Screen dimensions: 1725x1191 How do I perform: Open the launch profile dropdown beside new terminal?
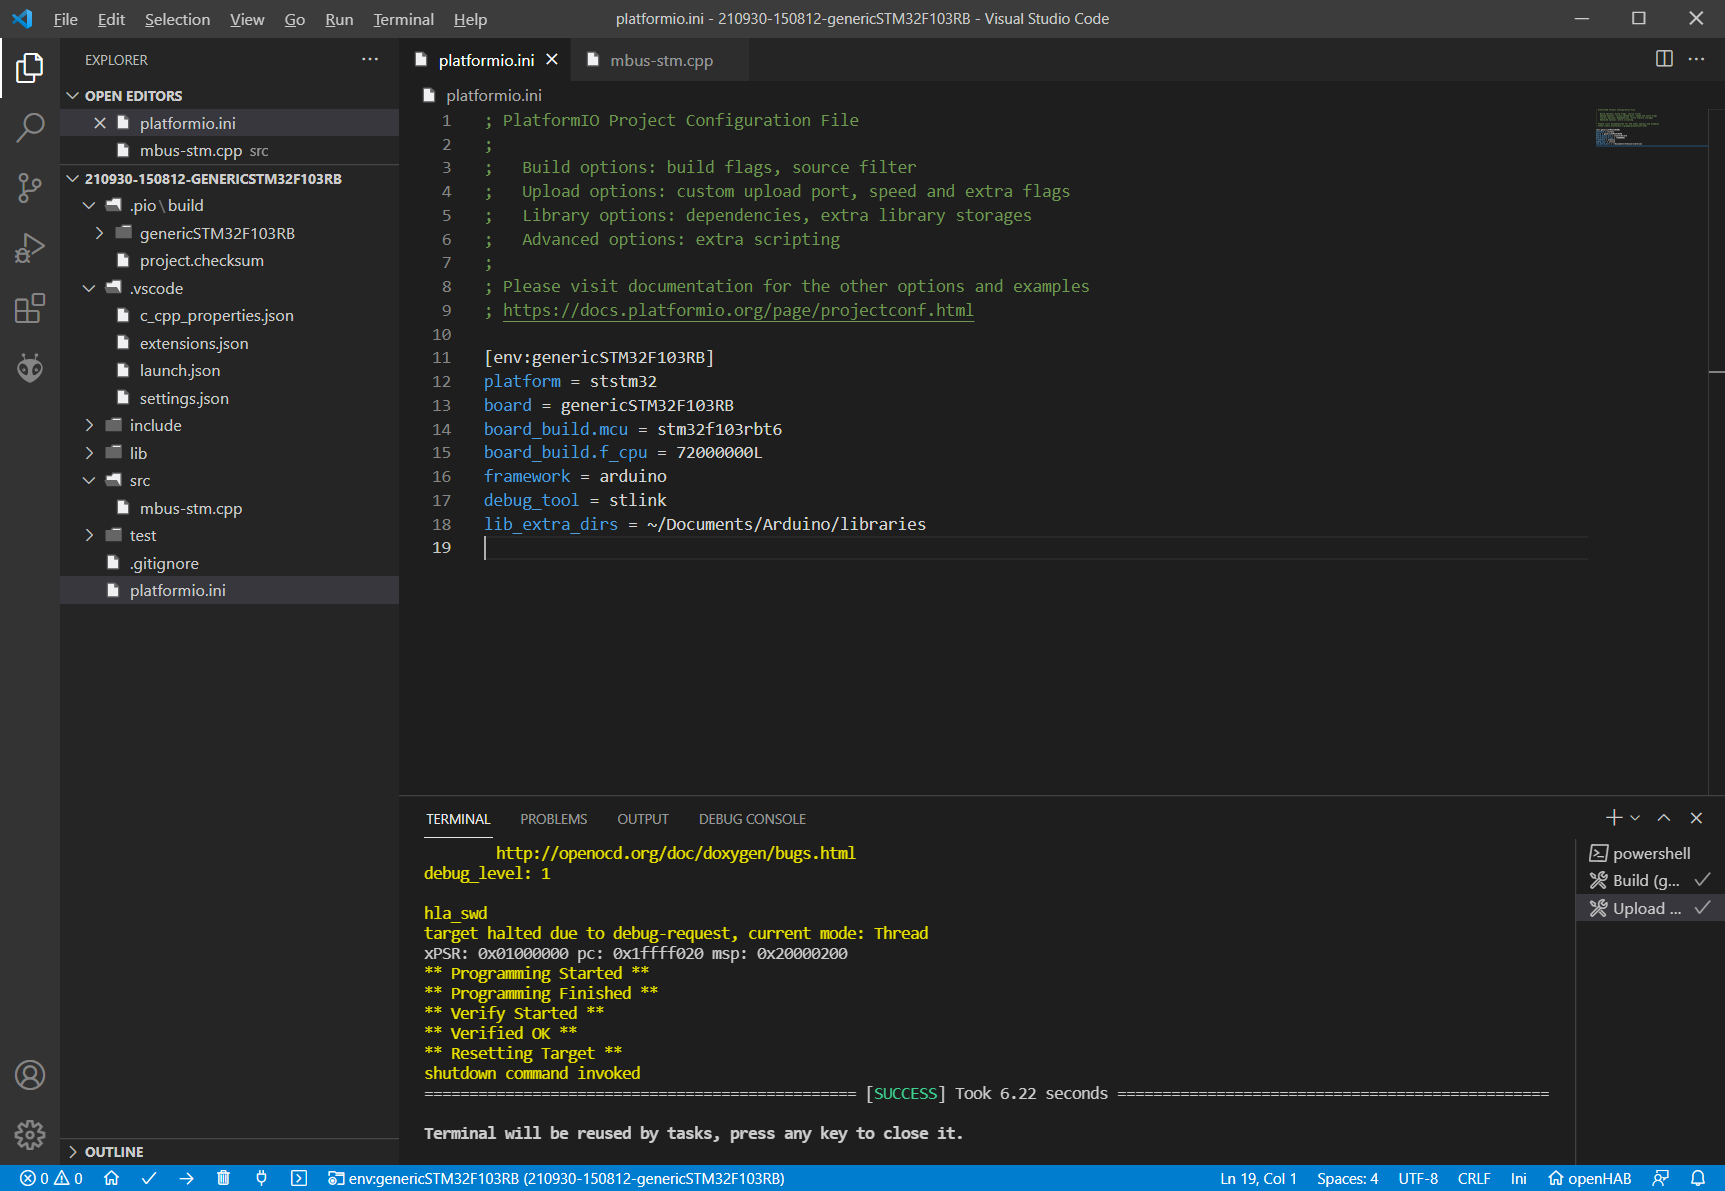[1635, 818]
